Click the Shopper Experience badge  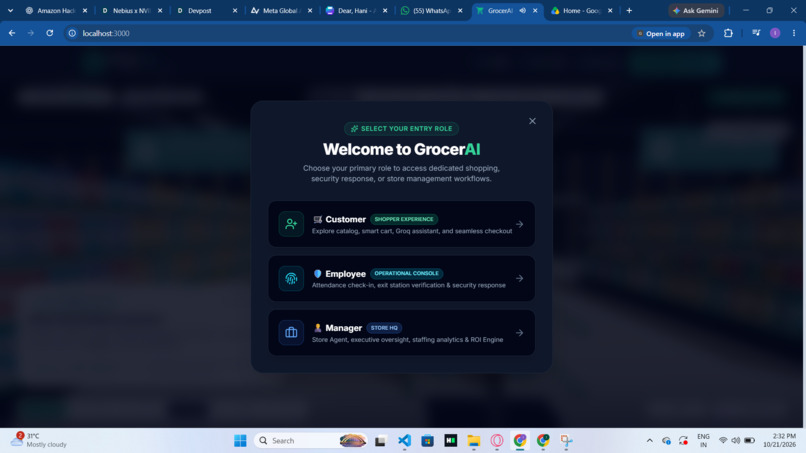tap(404, 219)
